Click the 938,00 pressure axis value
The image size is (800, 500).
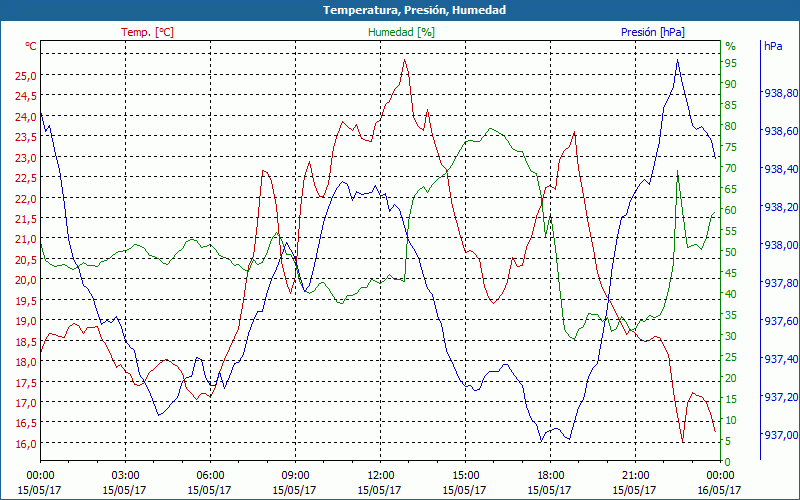pyautogui.click(x=781, y=245)
